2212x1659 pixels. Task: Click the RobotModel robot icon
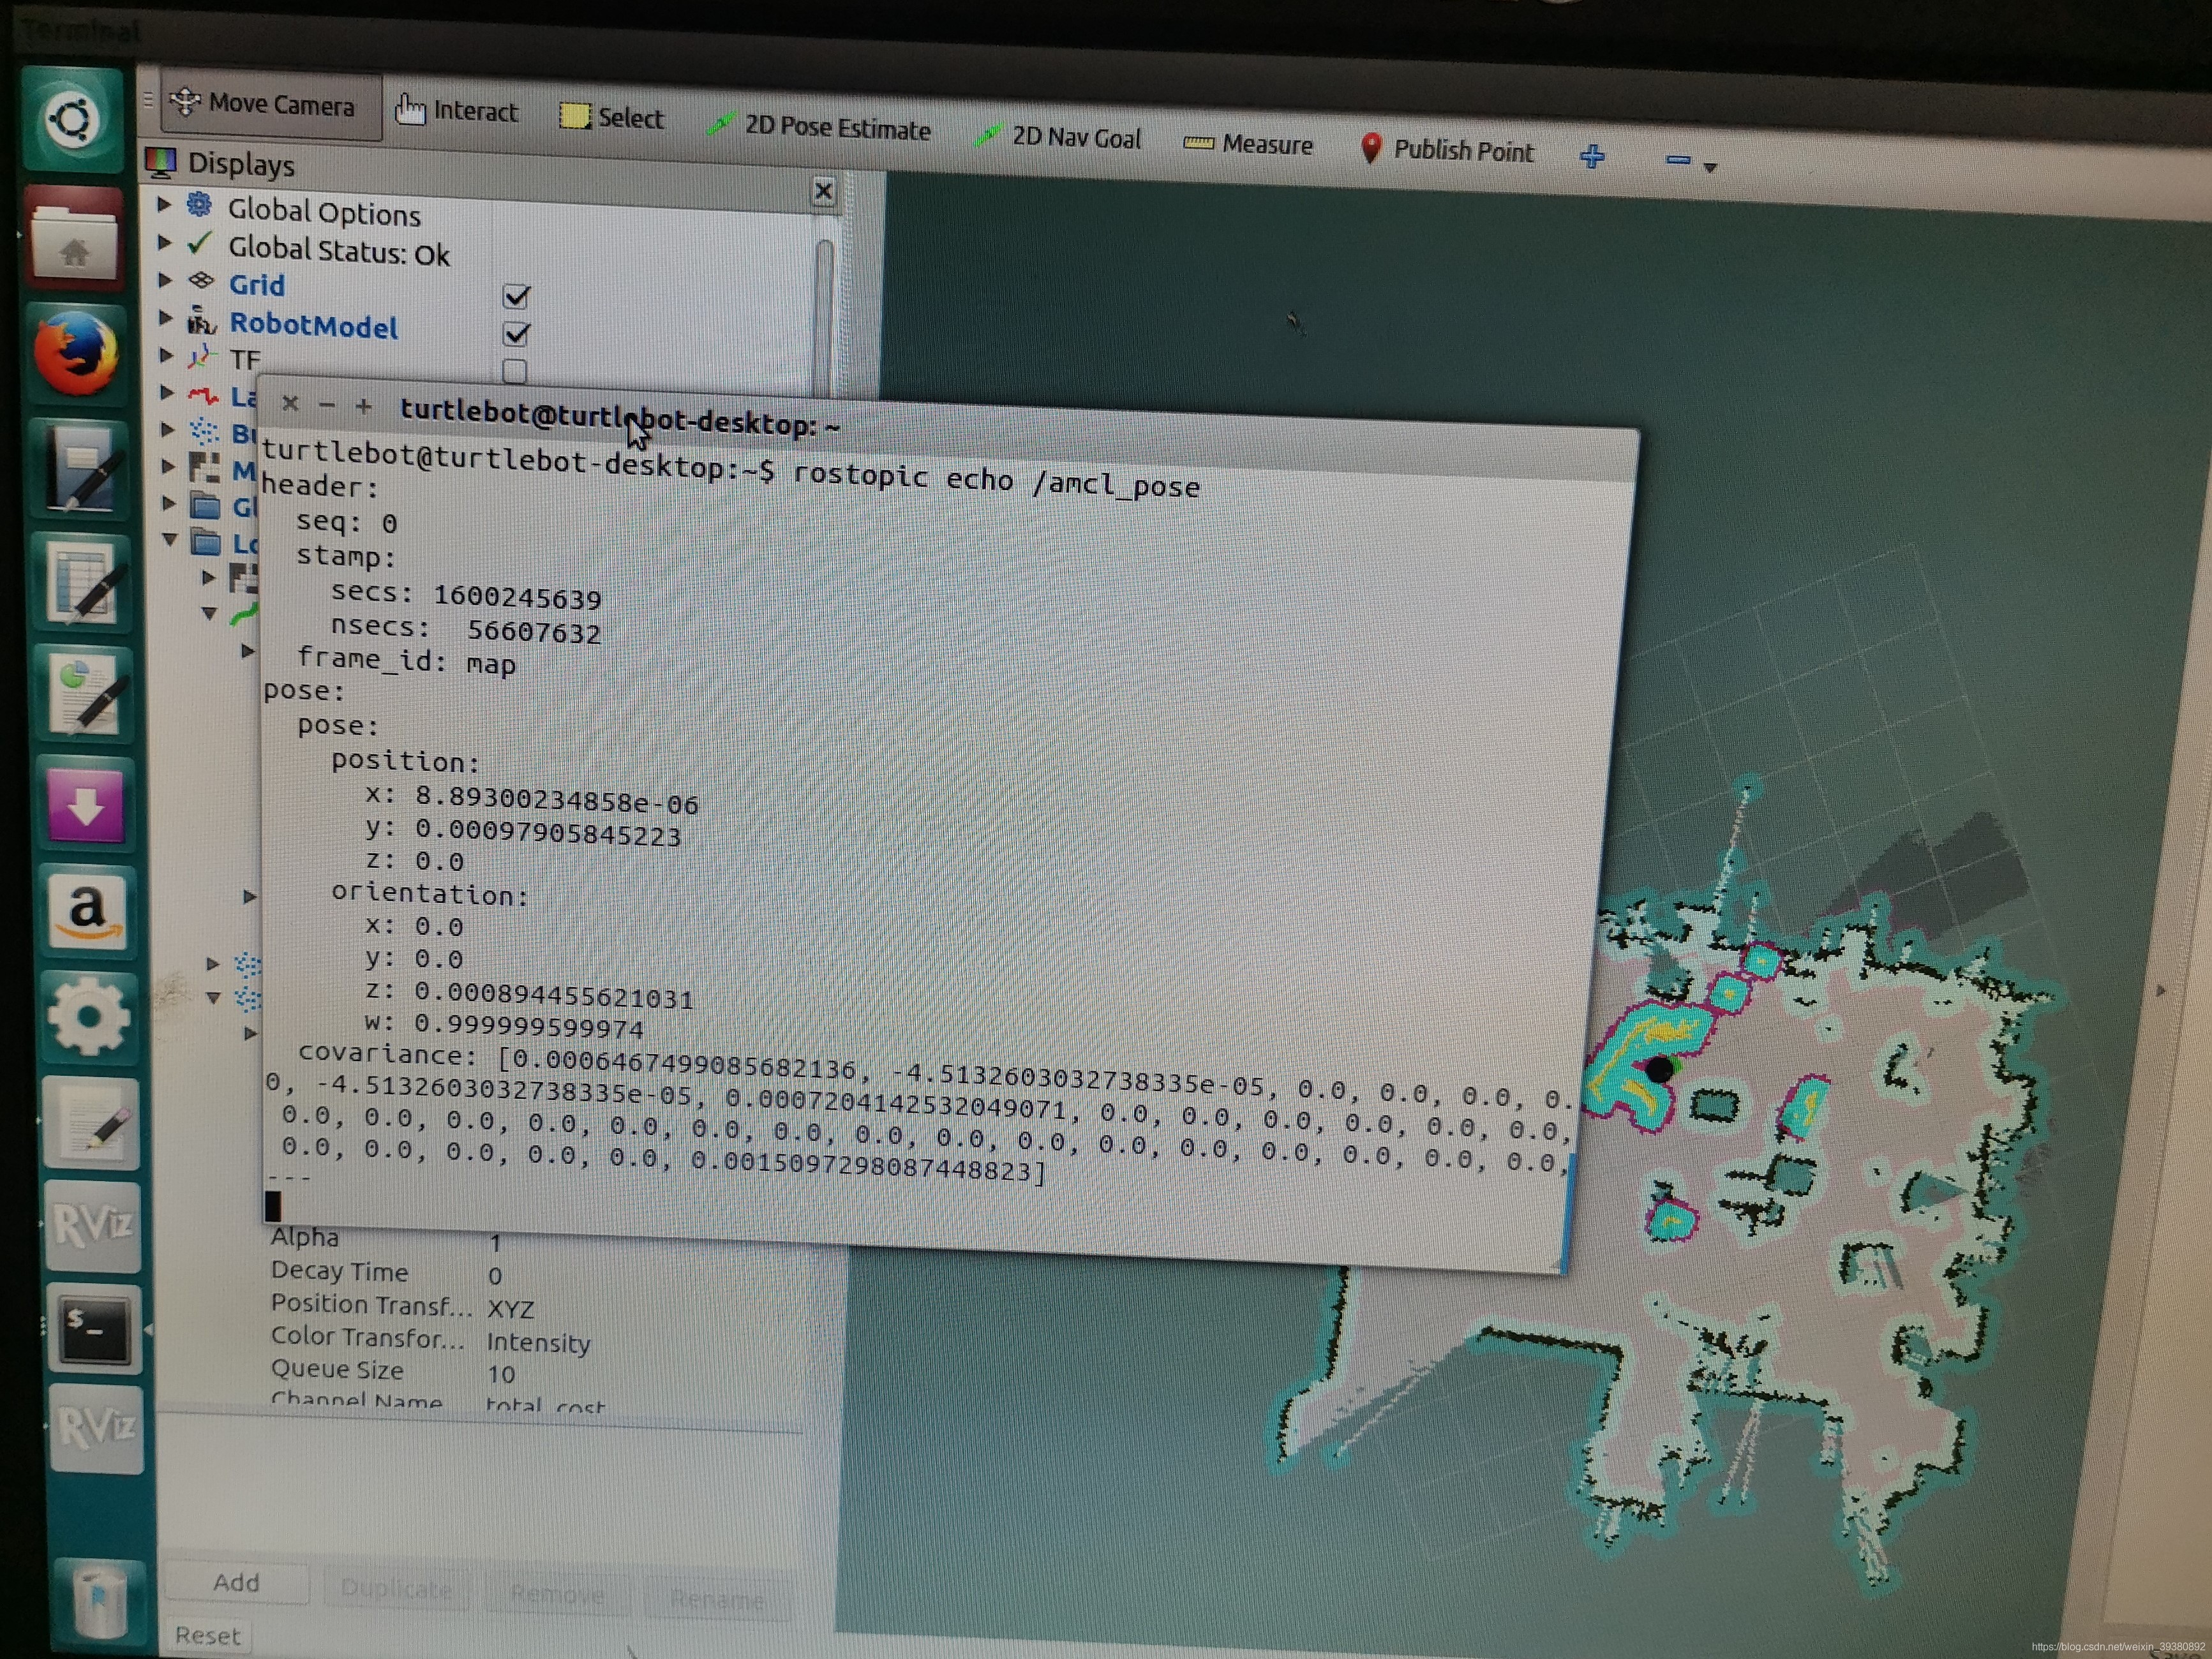(x=201, y=320)
